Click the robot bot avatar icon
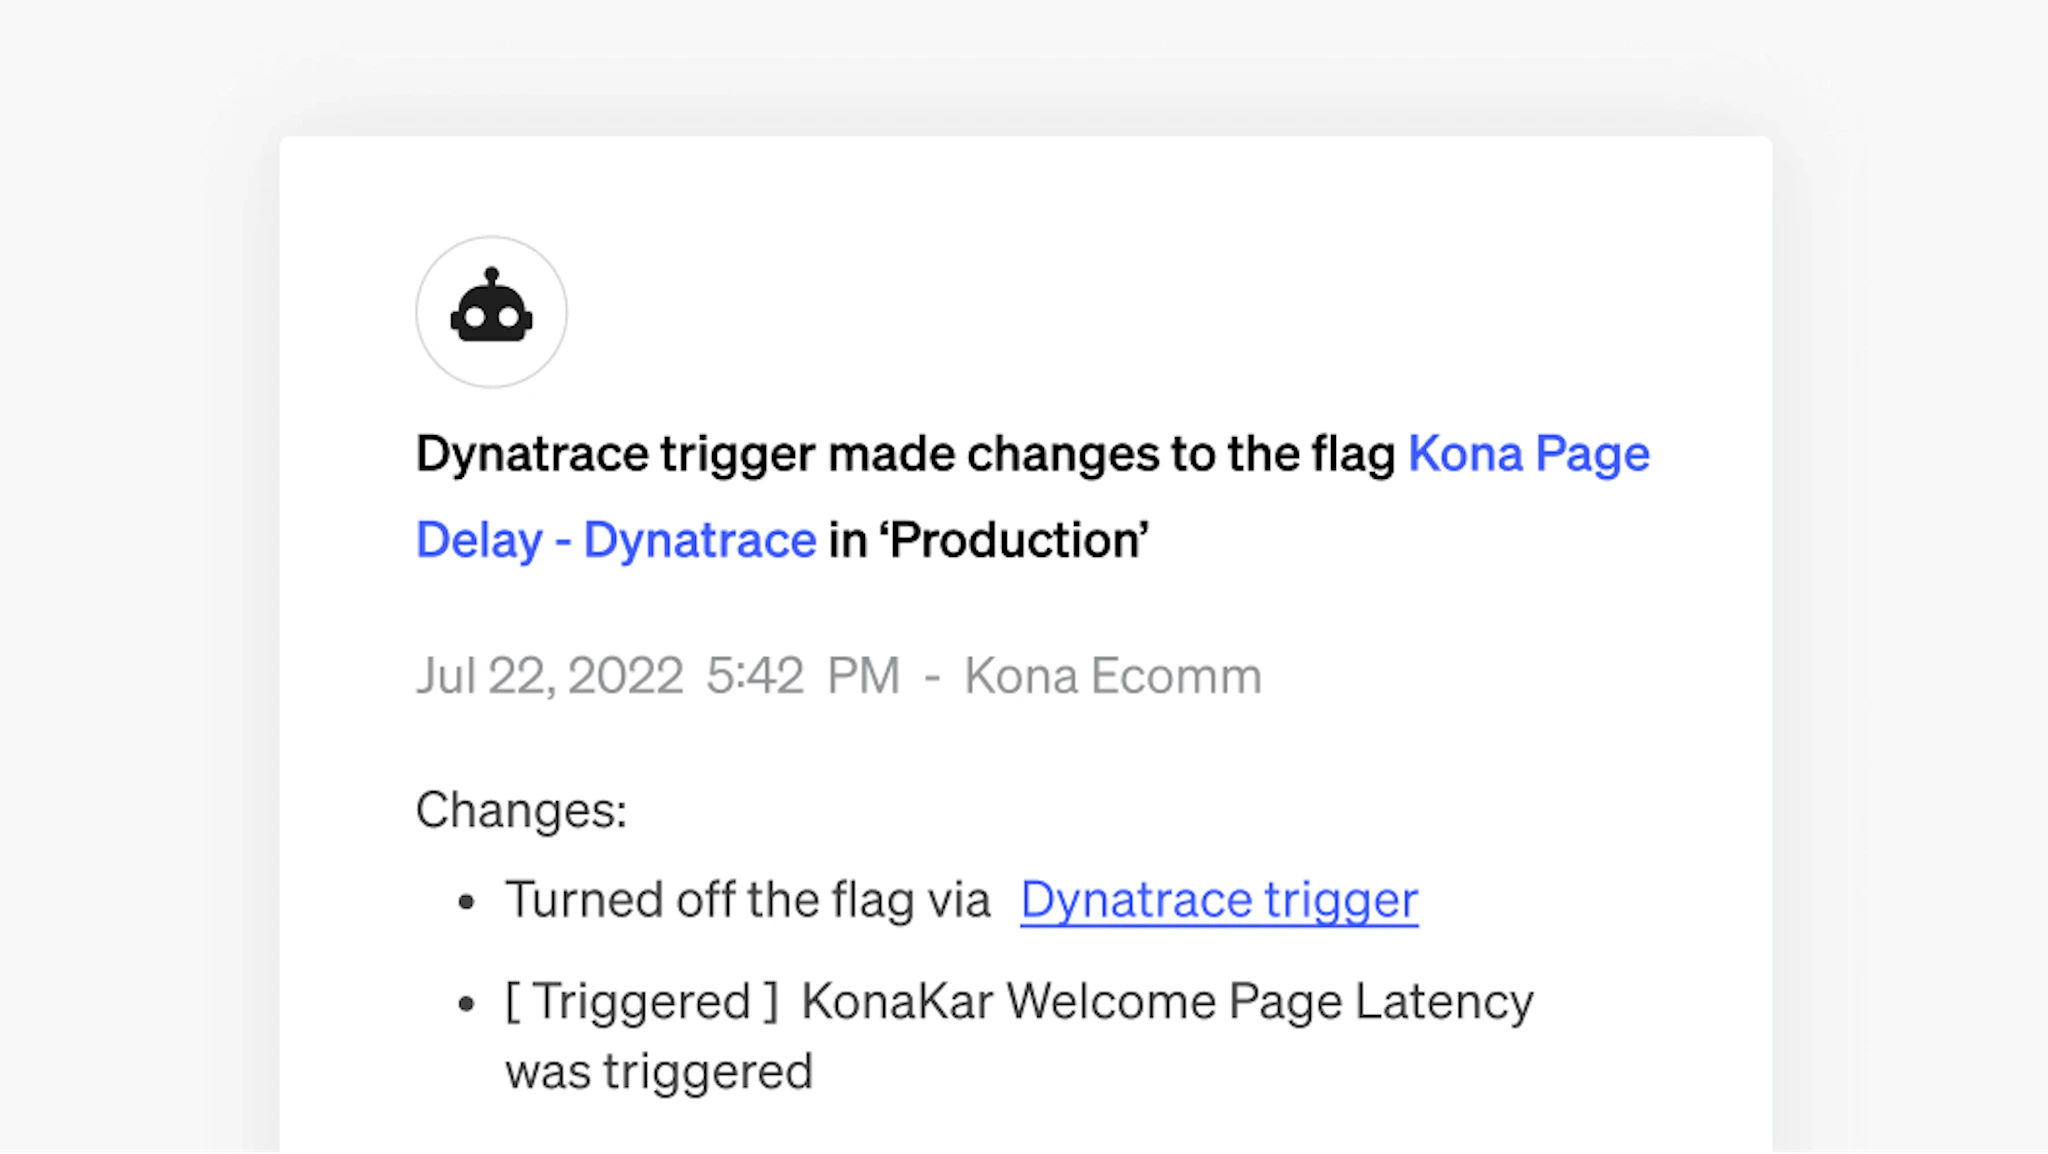 click(x=491, y=311)
